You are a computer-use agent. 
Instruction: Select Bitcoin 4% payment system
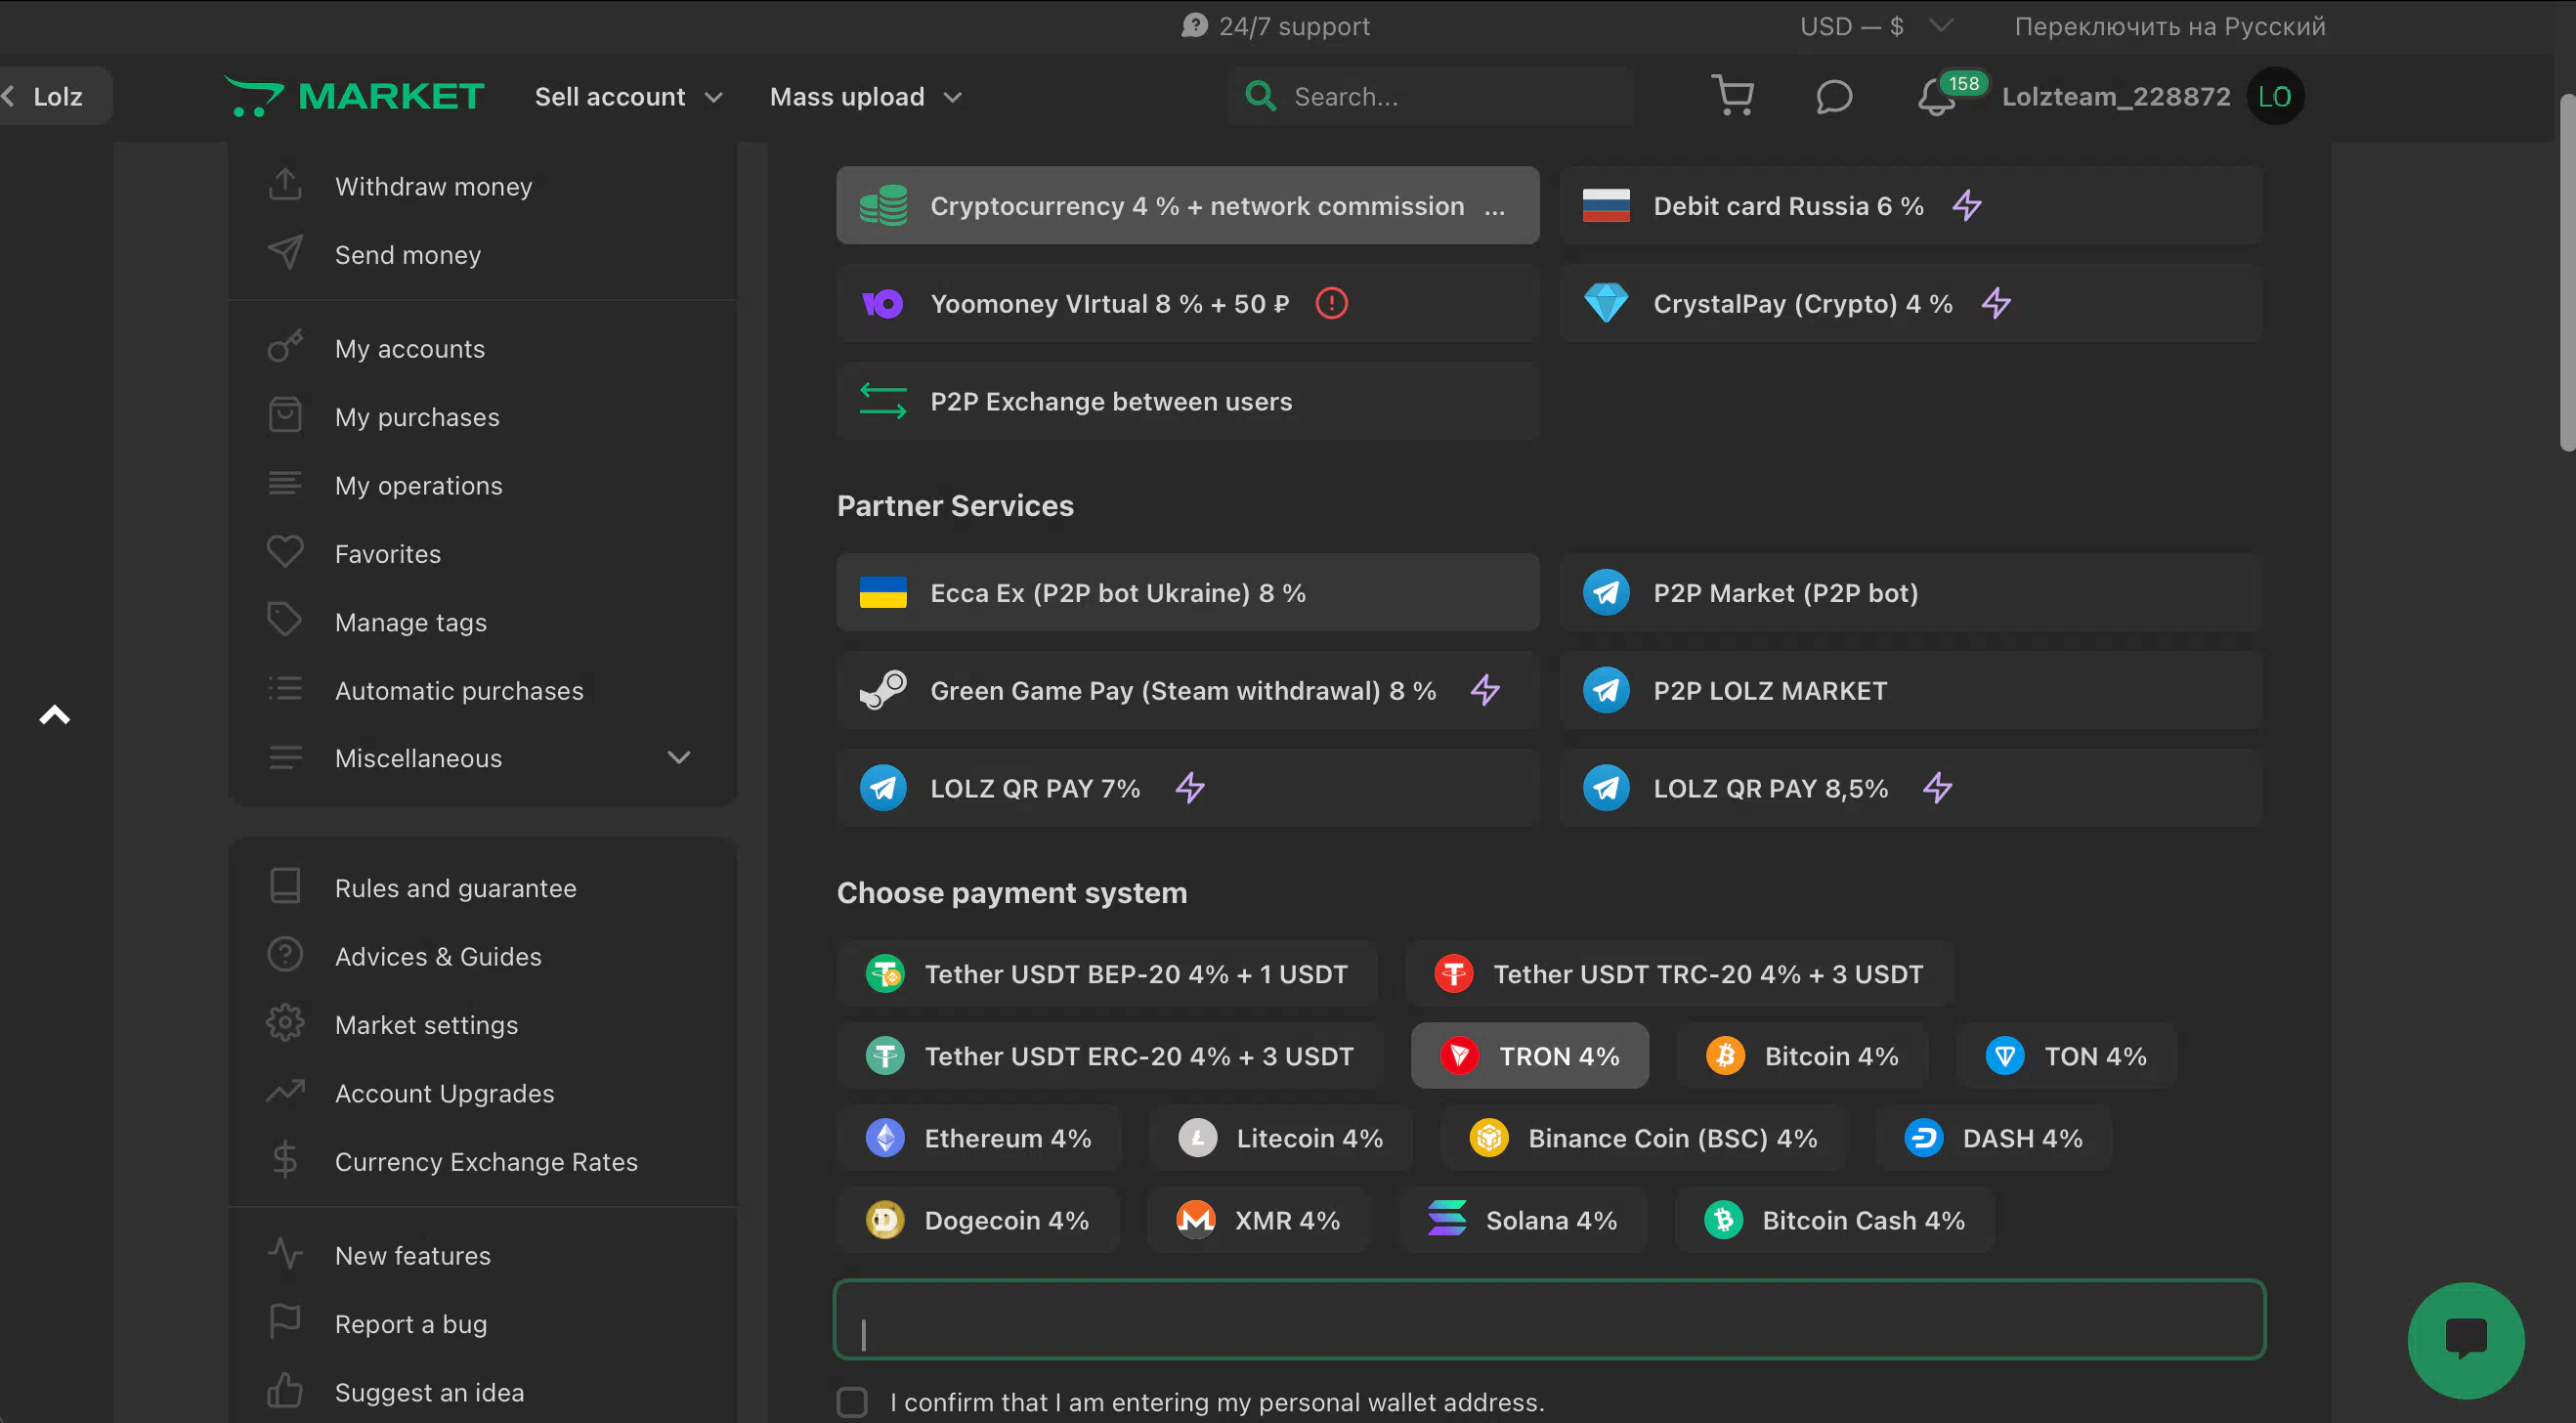pyautogui.click(x=1801, y=1055)
